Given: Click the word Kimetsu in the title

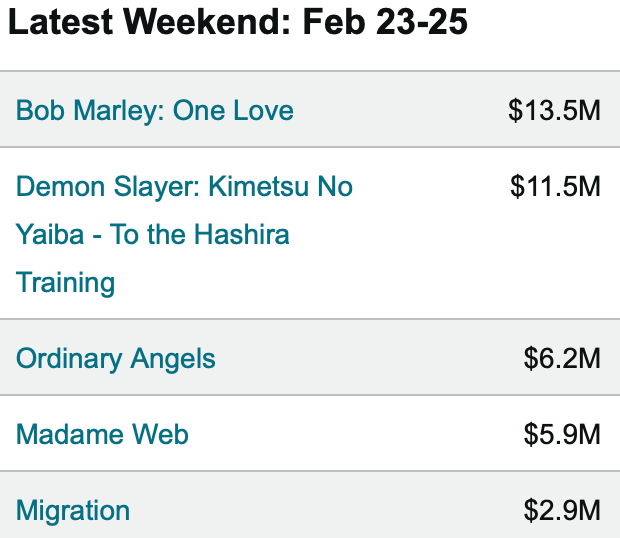Looking at the screenshot, I should [258, 187].
